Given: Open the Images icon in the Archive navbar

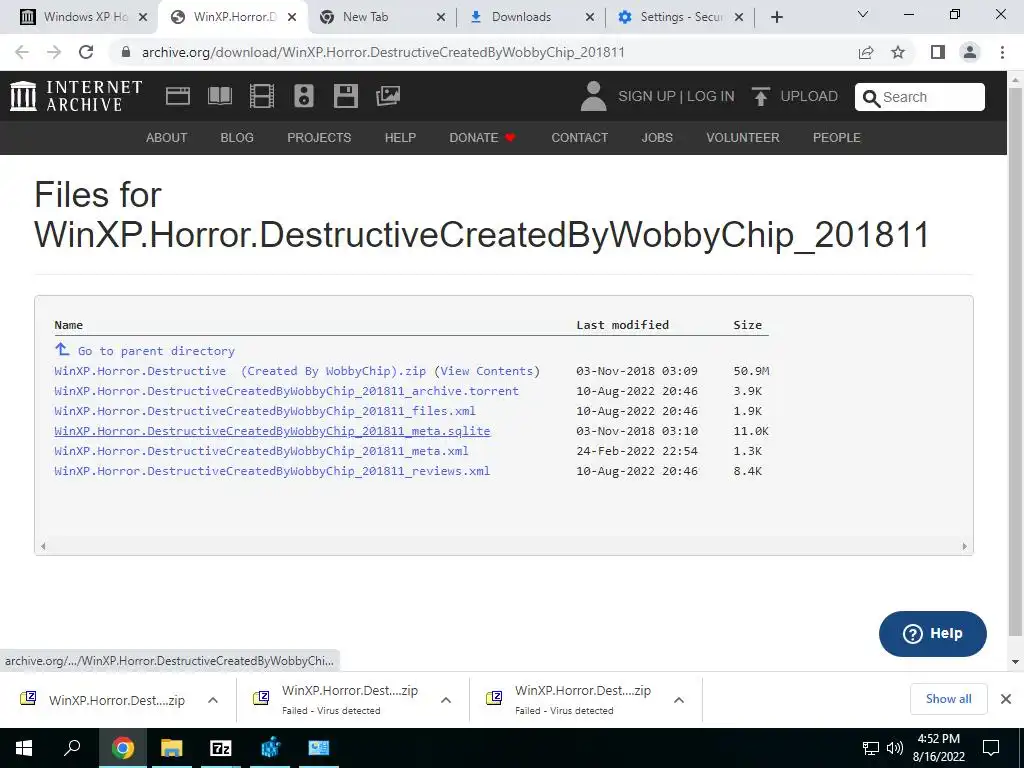Looking at the screenshot, I should click(388, 96).
